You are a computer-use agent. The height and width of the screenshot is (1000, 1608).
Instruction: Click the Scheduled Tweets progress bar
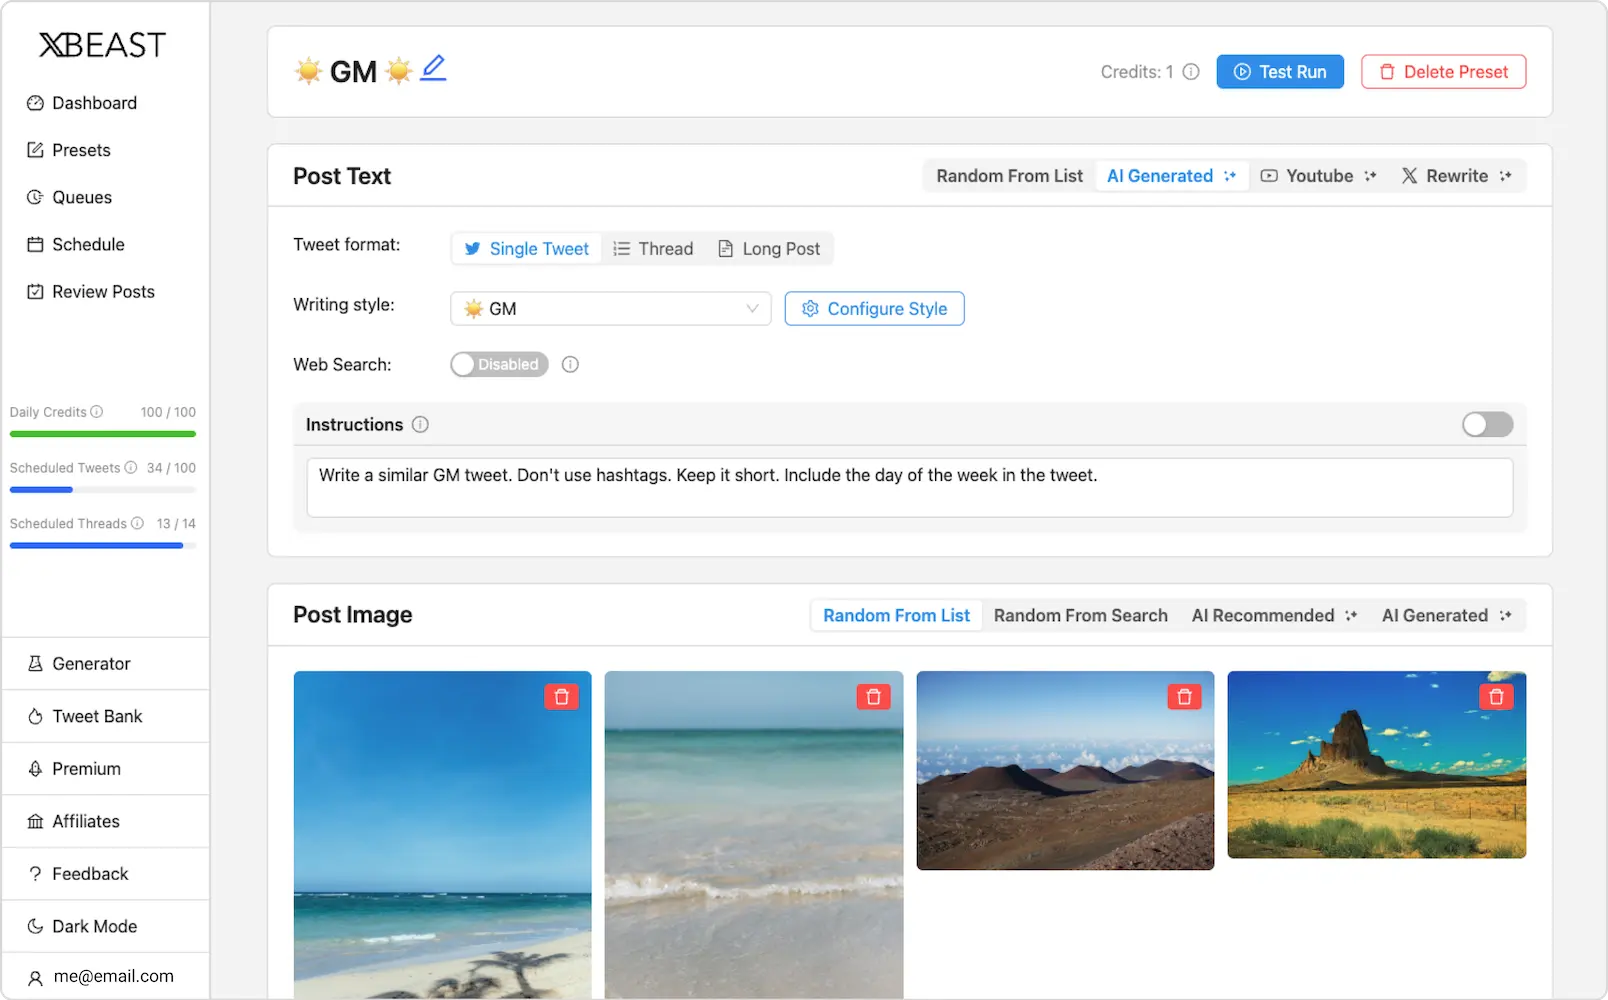click(x=102, y=489)
